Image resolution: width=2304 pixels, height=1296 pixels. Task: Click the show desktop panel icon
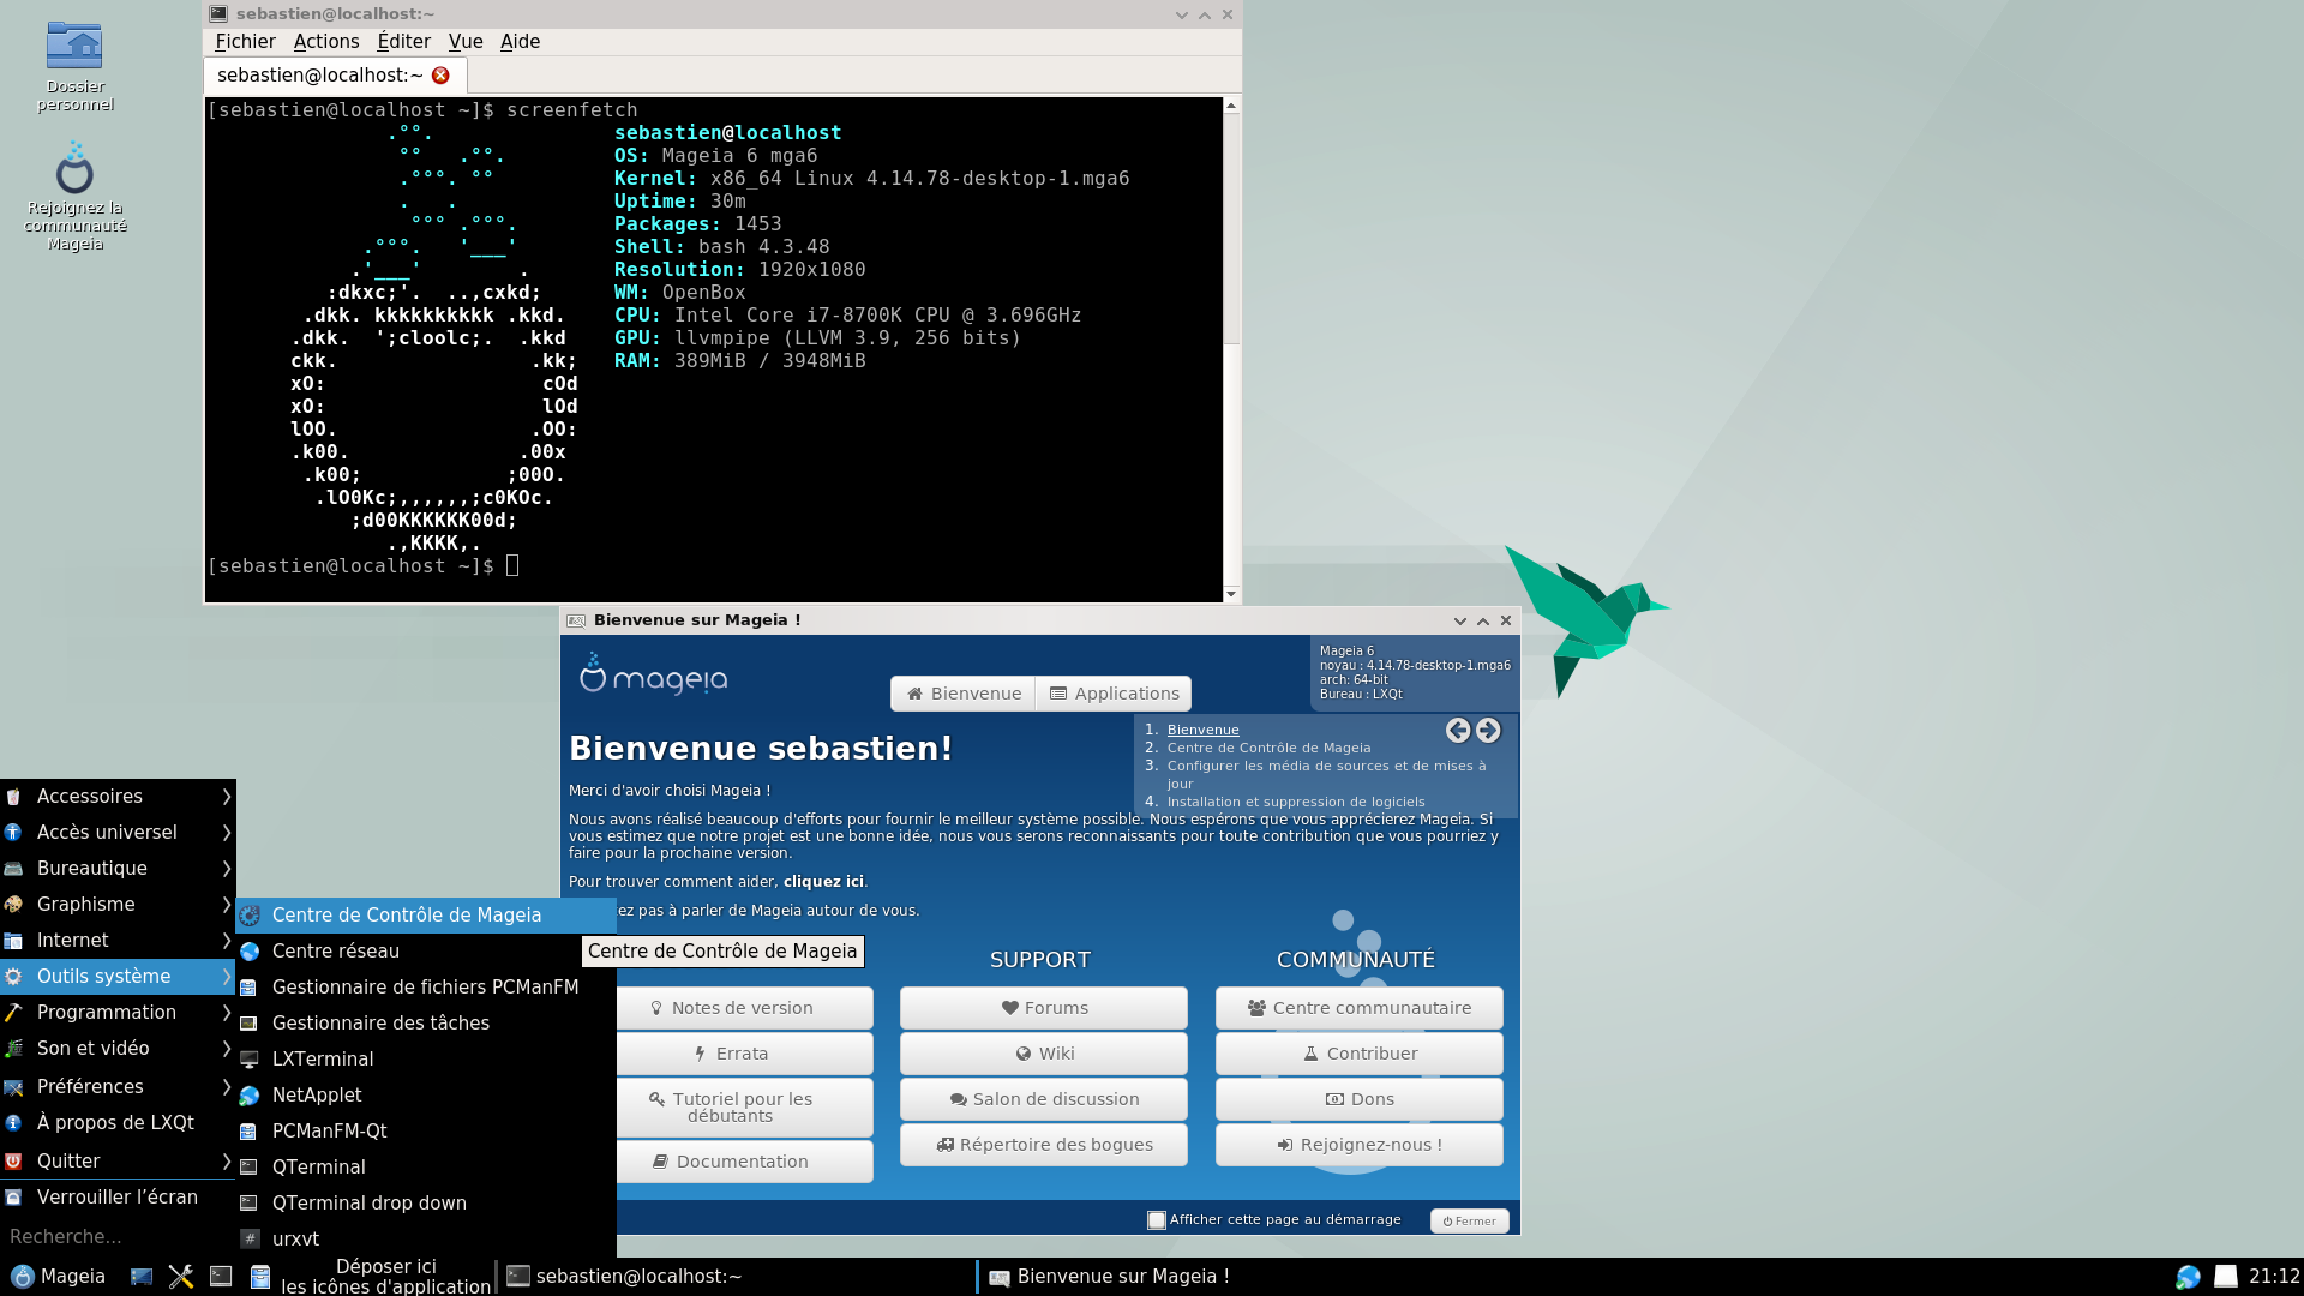pos(141,1276)
